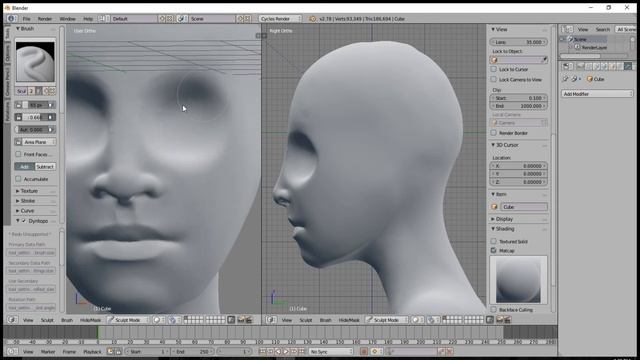Viewport: 640px width, 360px height.
Task: Enable the Render Border checkbox
Action: tap(494, 133)
